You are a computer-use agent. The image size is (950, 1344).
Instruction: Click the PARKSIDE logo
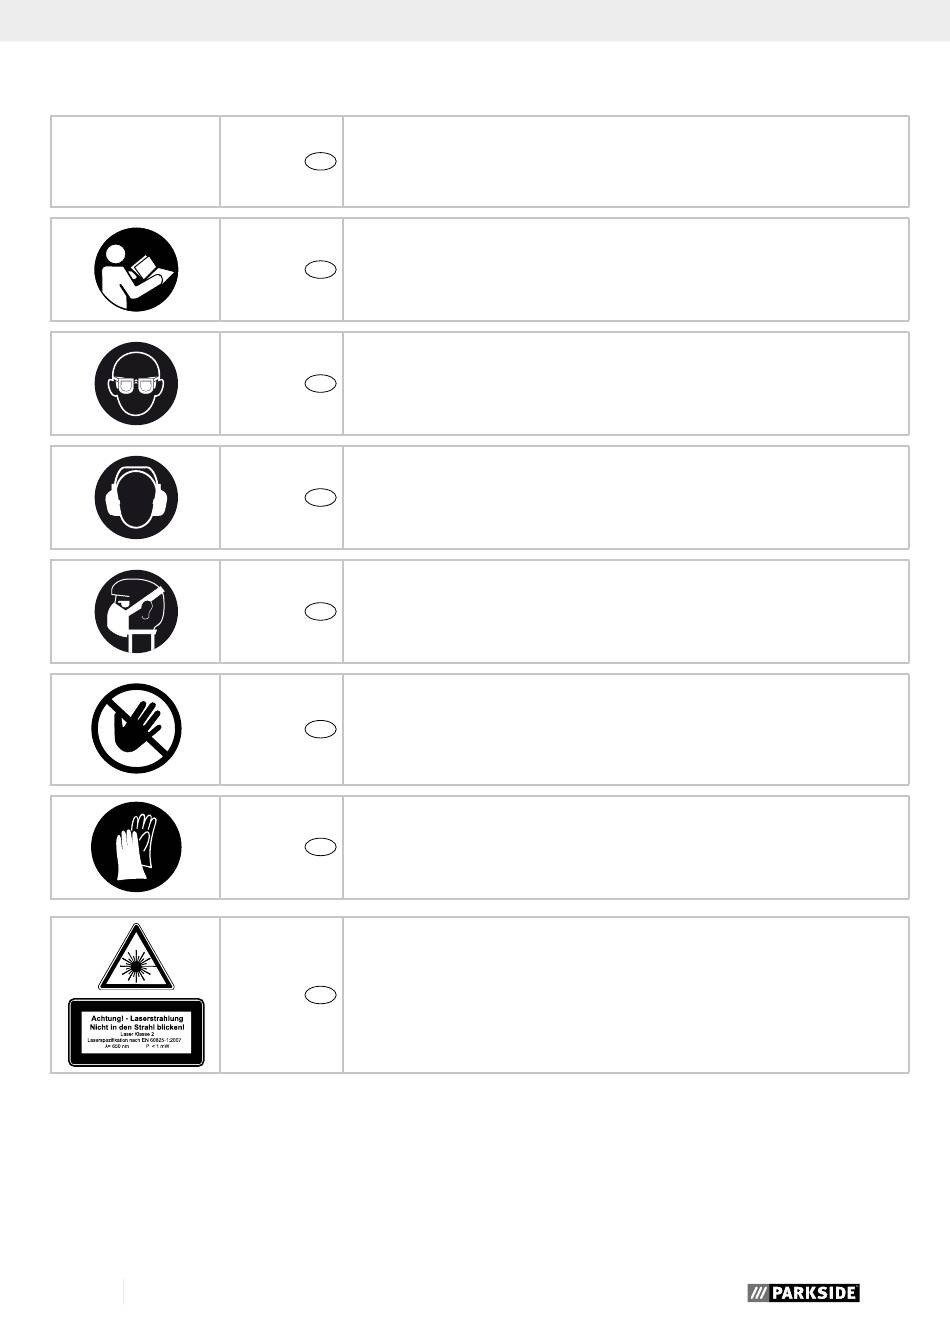pyautogui.click(x=804, y=1293)
